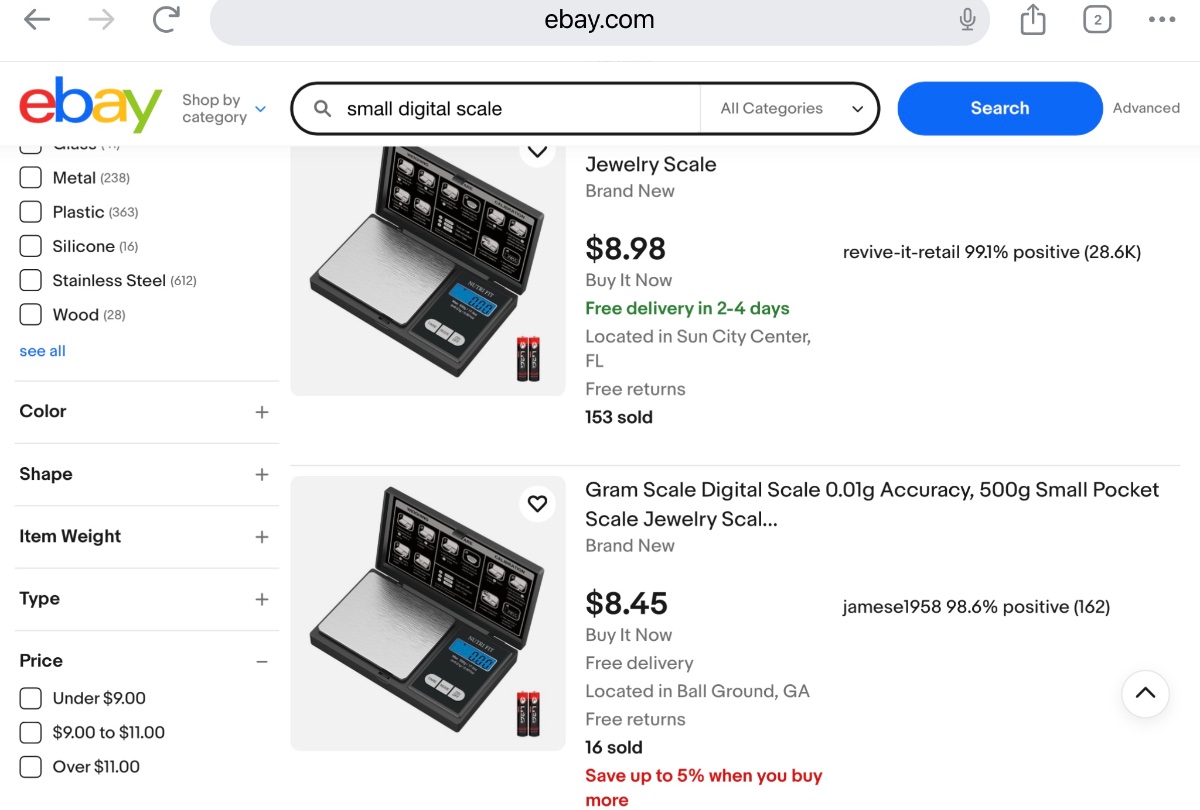Click the search field containing small digital scale
The height and width of the screenshot is (810, 1200).
pos(510,109)
